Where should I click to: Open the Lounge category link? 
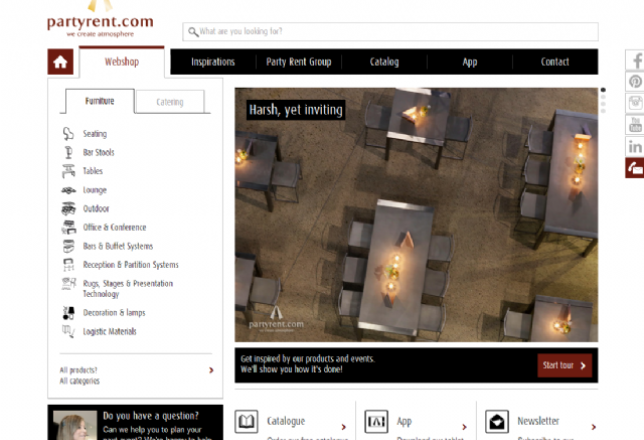click(x=95, y=190)
